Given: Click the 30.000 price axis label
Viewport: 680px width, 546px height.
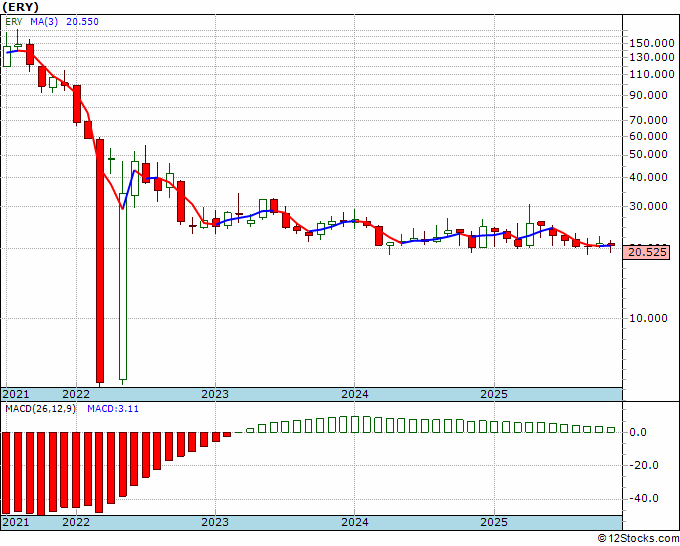Looking at the screenshot, I should point(648,206).
